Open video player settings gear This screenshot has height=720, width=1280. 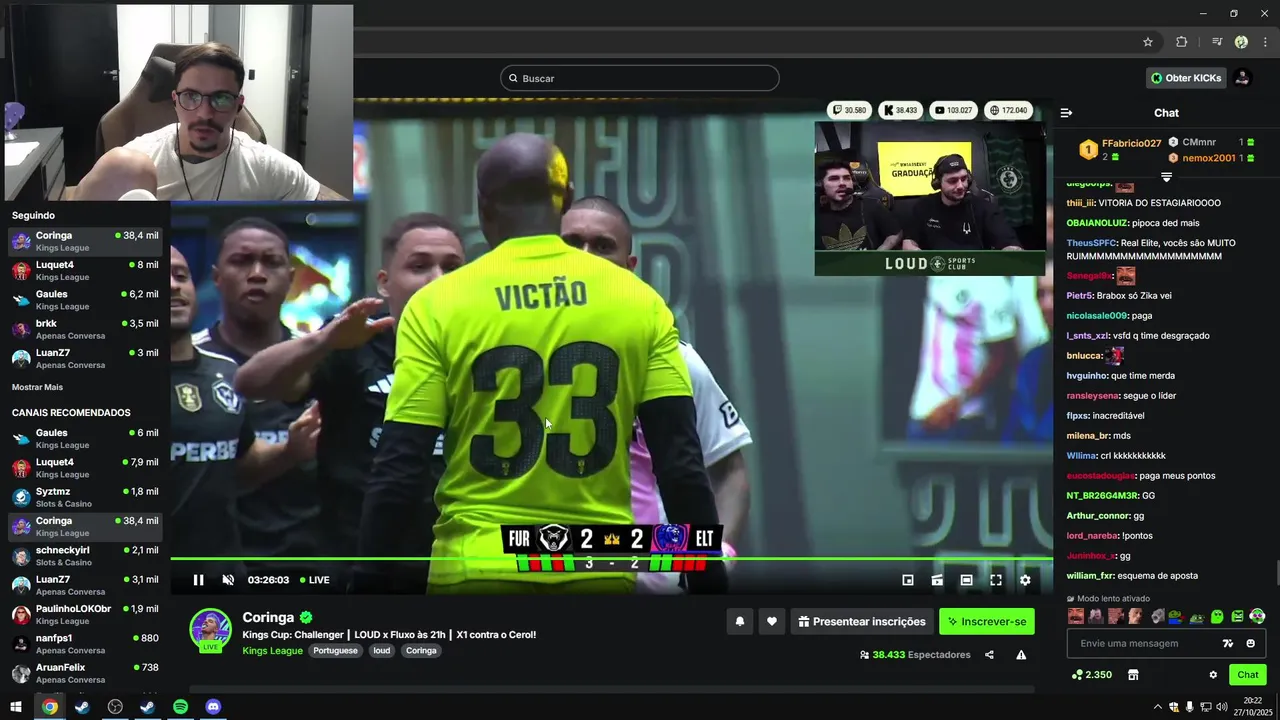point(1025,580)
